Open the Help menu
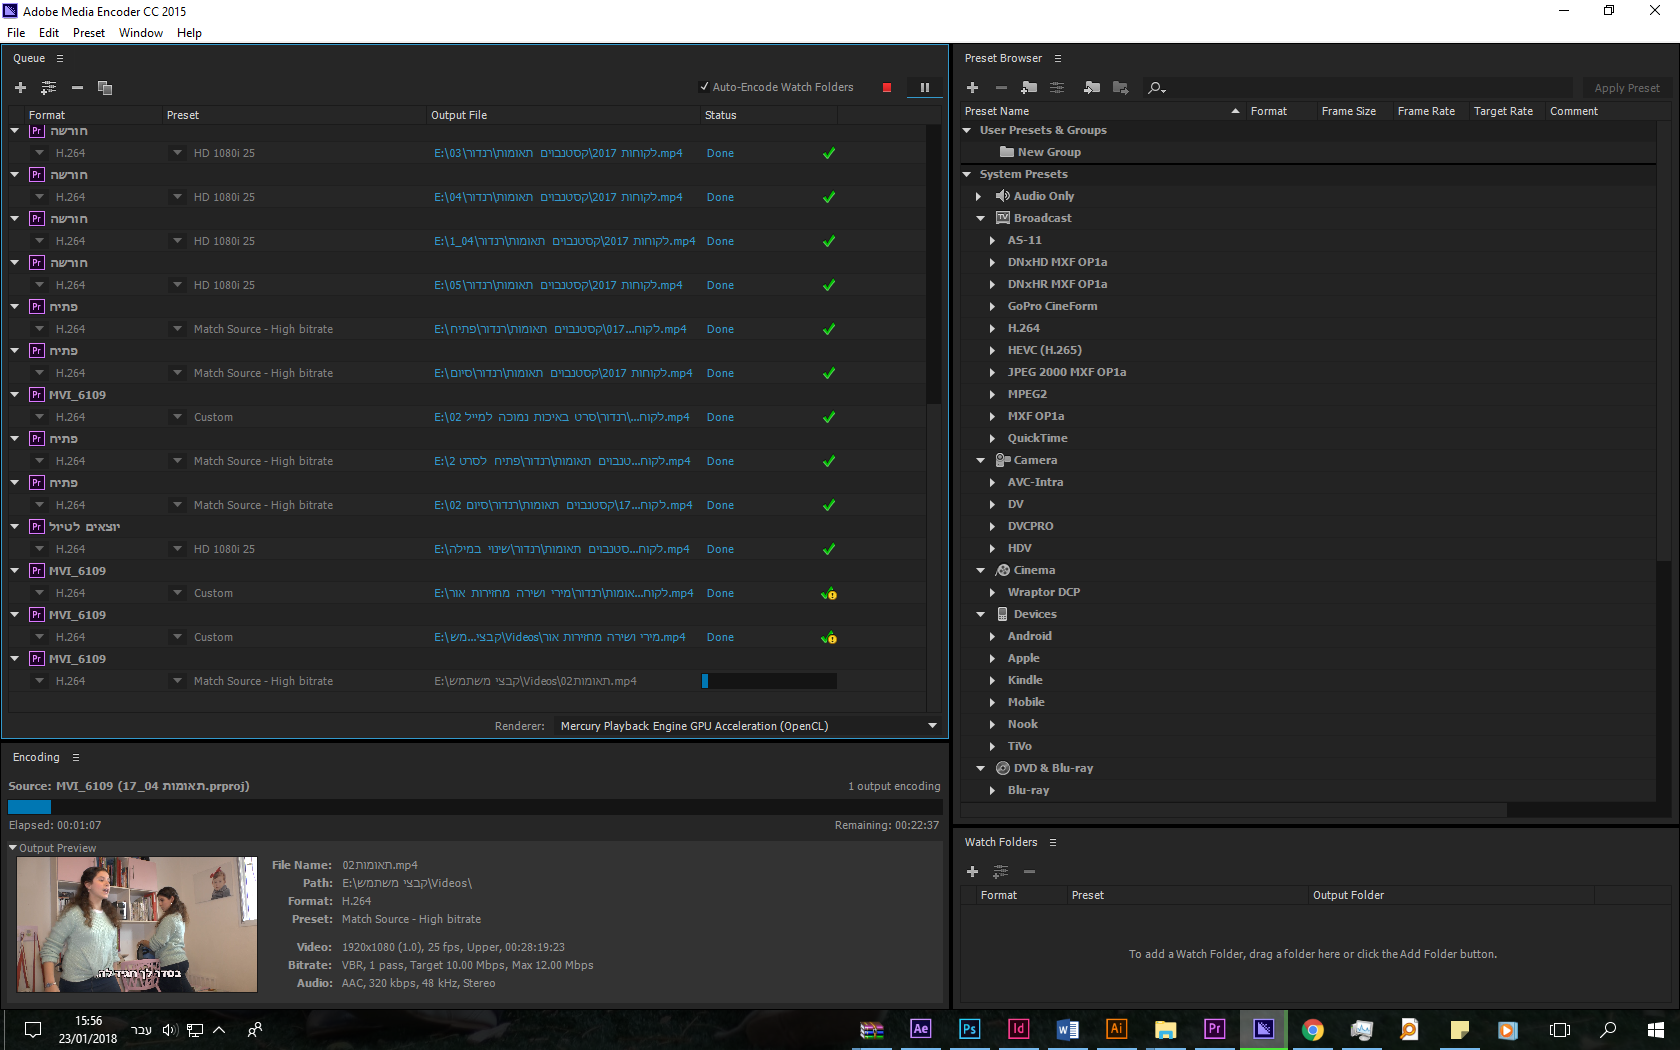This screenshot has height=1050, width=1680. [x=189, y=33]
